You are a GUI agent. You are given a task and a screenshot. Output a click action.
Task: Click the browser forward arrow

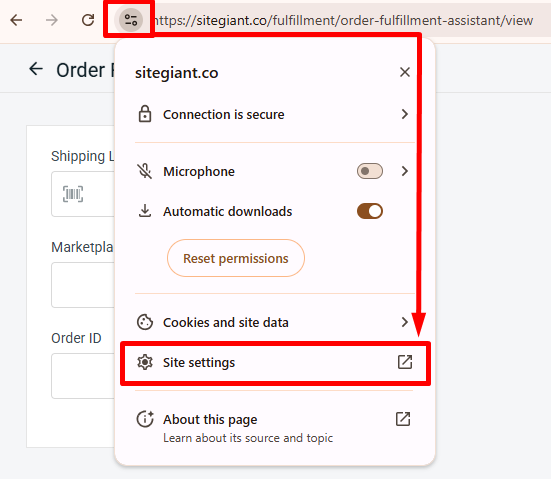(x=52, y=20)
